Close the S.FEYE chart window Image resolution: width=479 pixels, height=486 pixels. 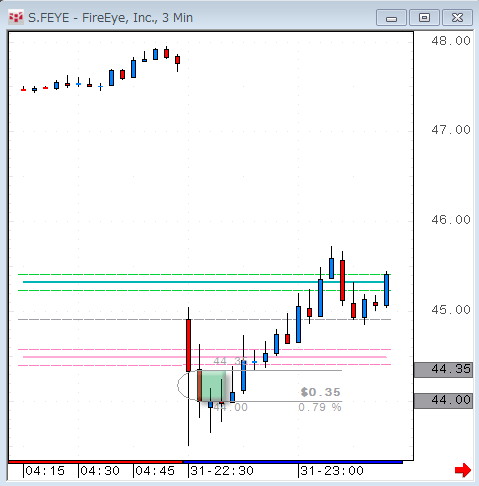[457, 18]
